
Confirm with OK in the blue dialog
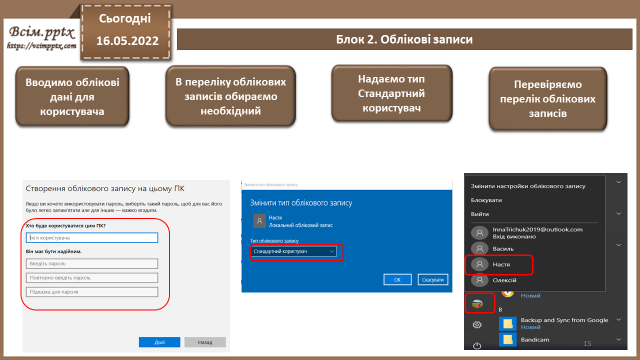point(397,280)
